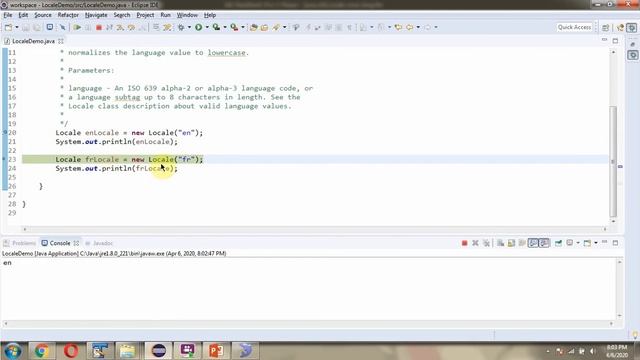The width and height of the screenshot is (640, 360).
Task: Toggle Use Step Filters icon
Action: point(167,27)
